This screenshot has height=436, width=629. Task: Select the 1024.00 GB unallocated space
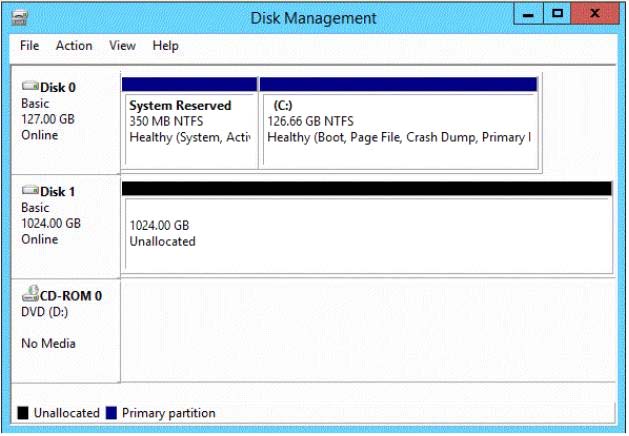click(366, 235)
